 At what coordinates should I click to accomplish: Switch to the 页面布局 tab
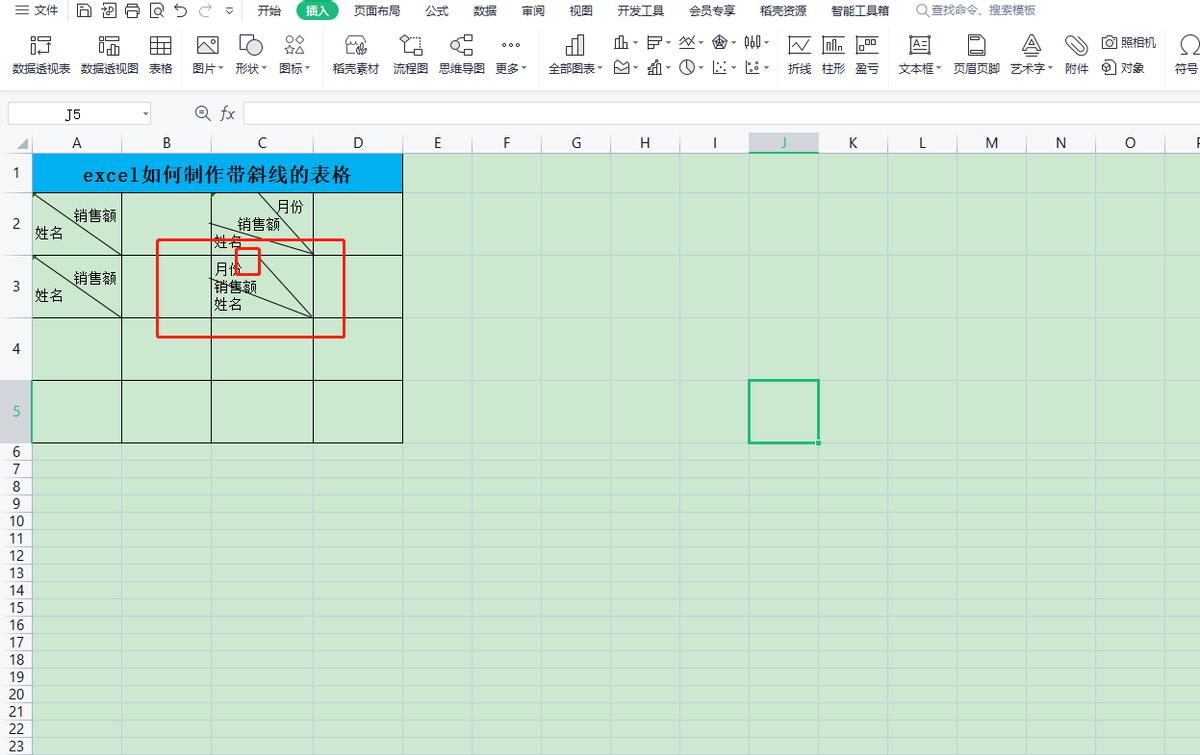pos(376,11)
